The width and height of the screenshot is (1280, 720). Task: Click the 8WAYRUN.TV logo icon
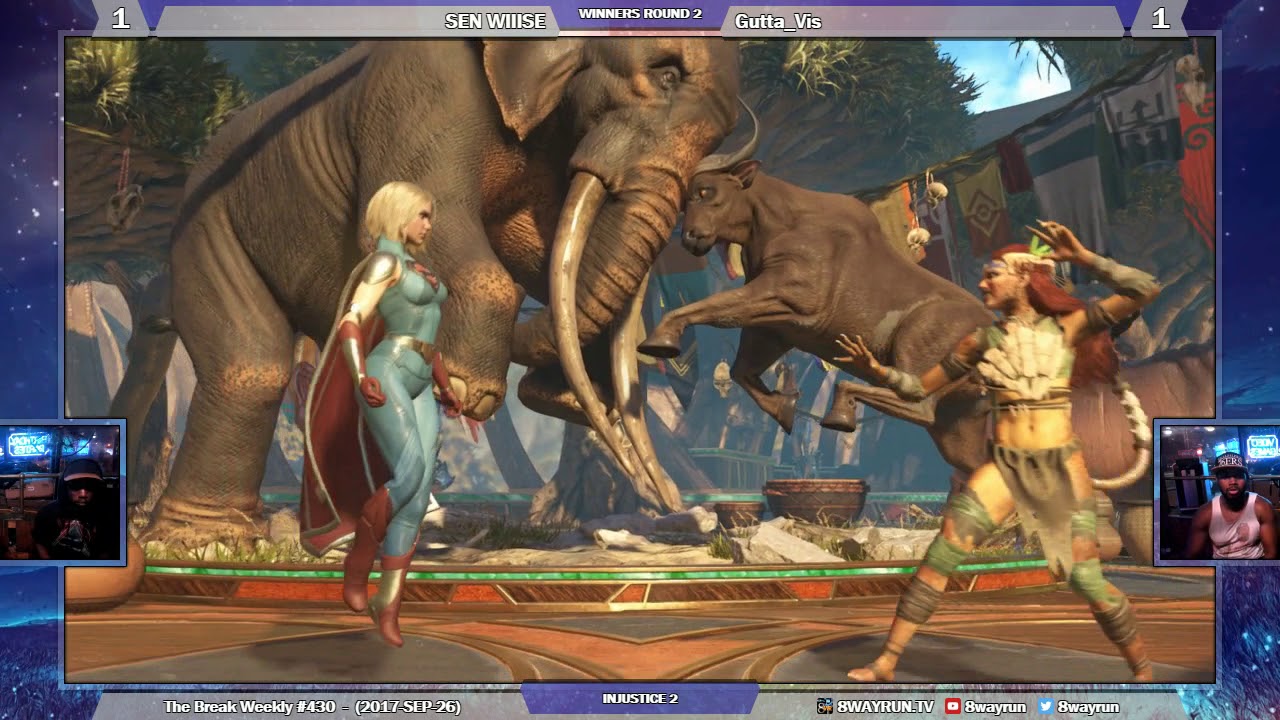825,706
